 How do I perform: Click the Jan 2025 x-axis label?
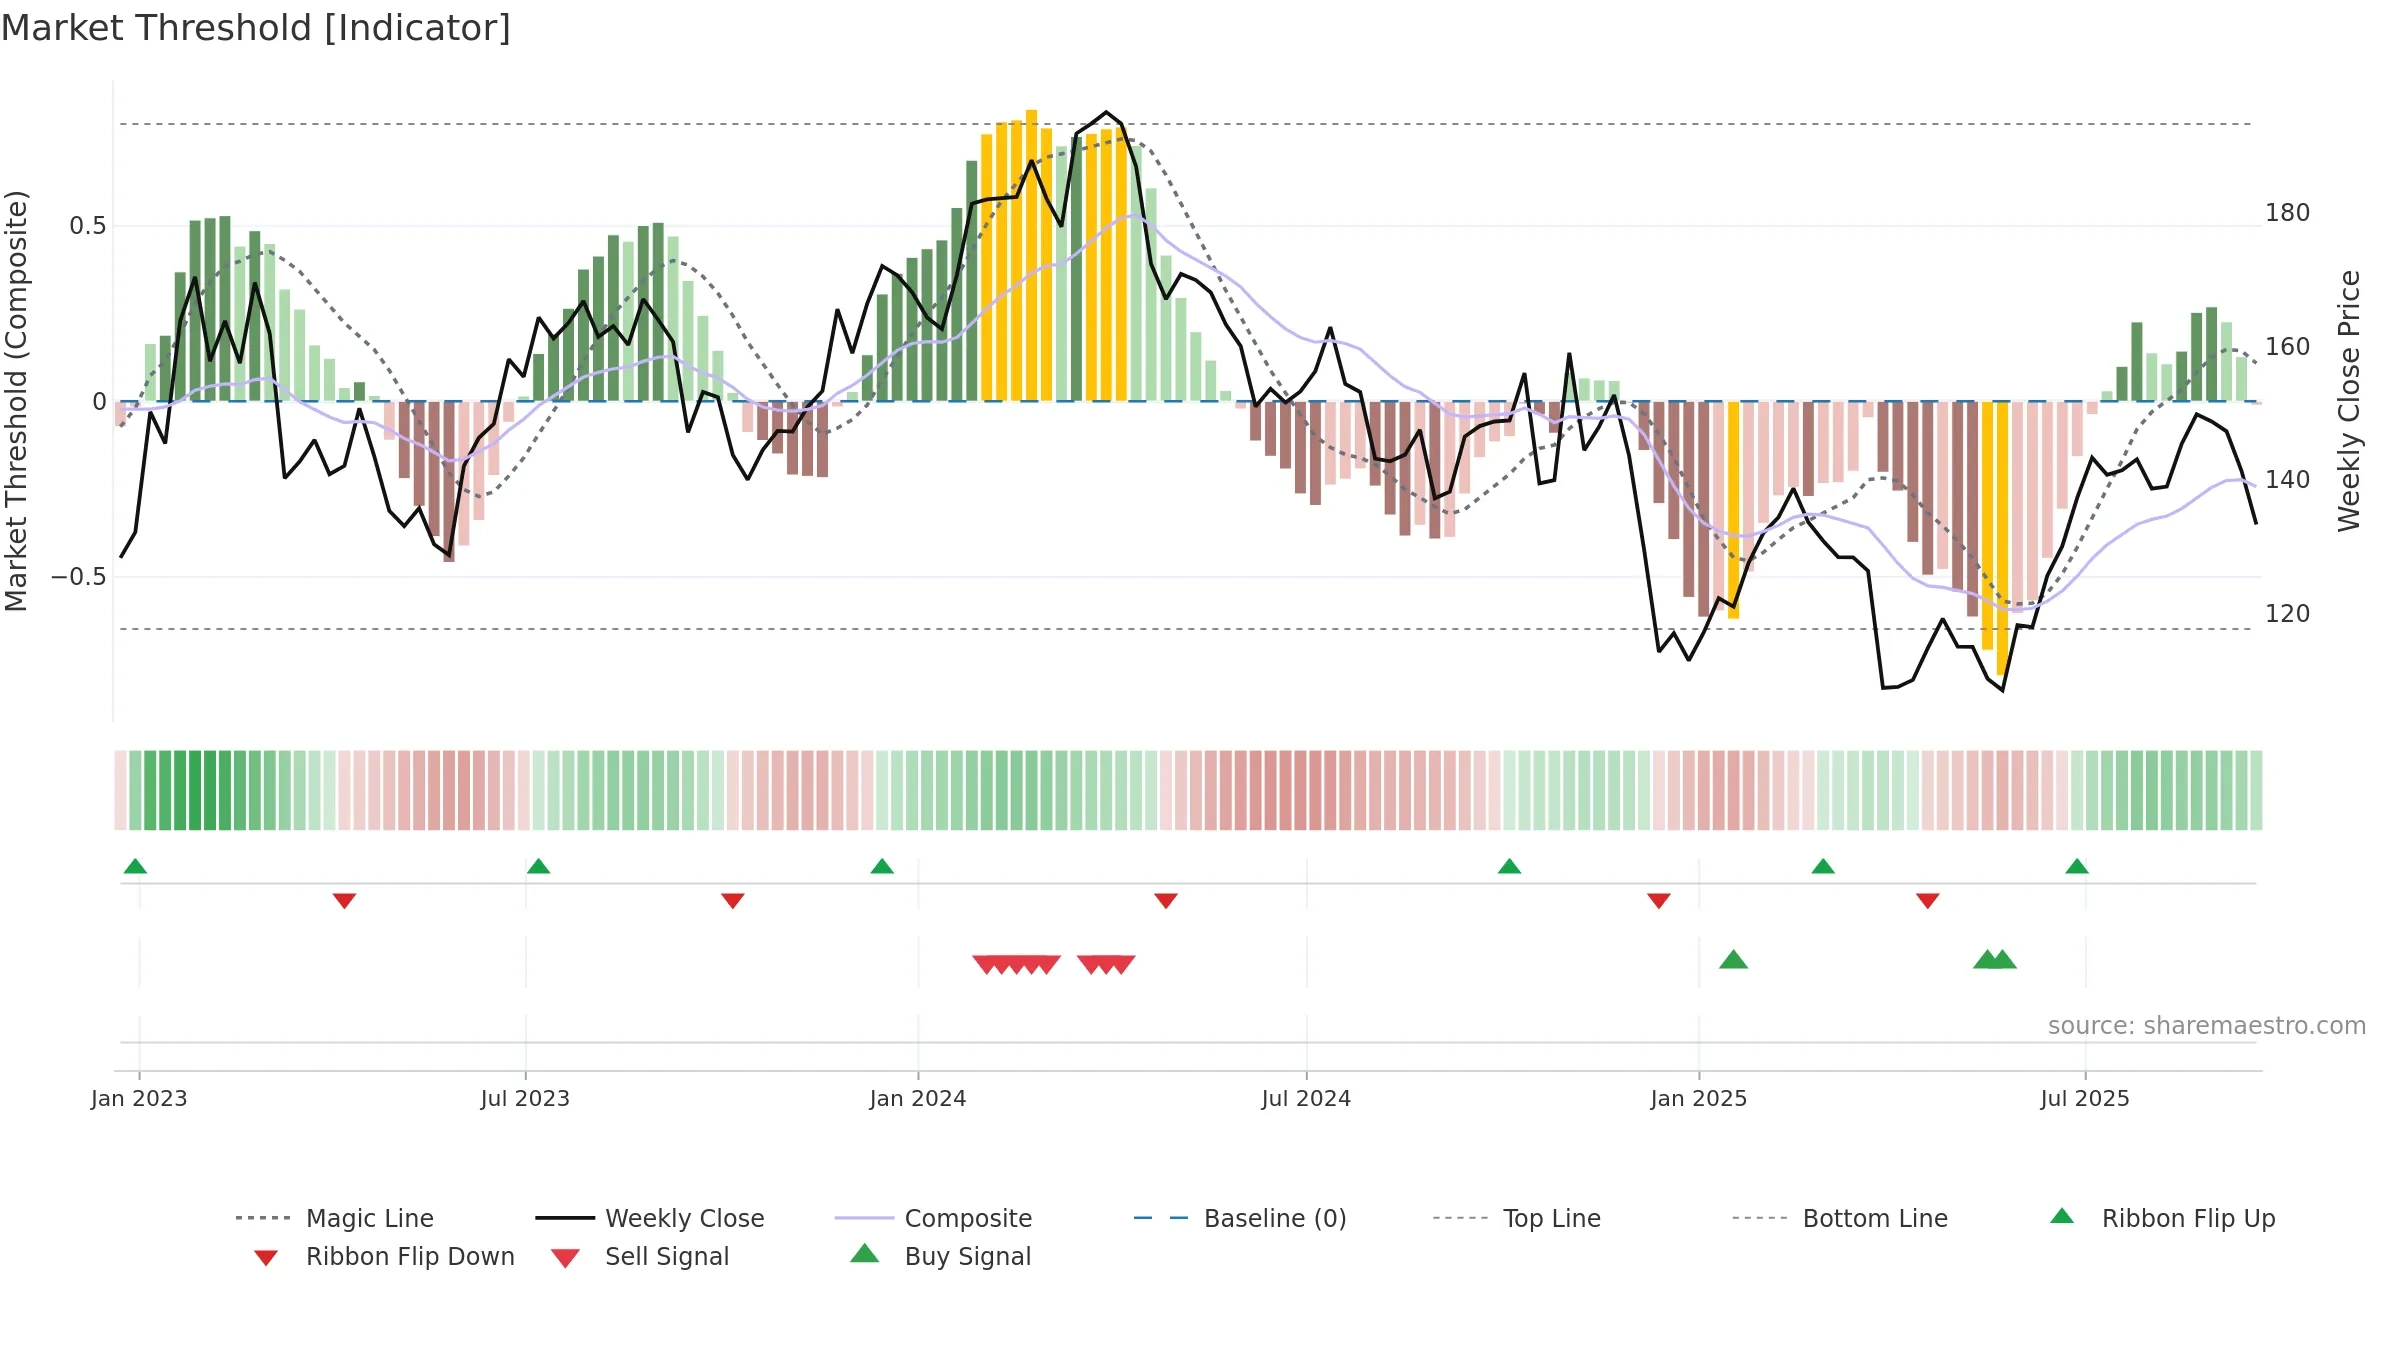point(1699,1099)
